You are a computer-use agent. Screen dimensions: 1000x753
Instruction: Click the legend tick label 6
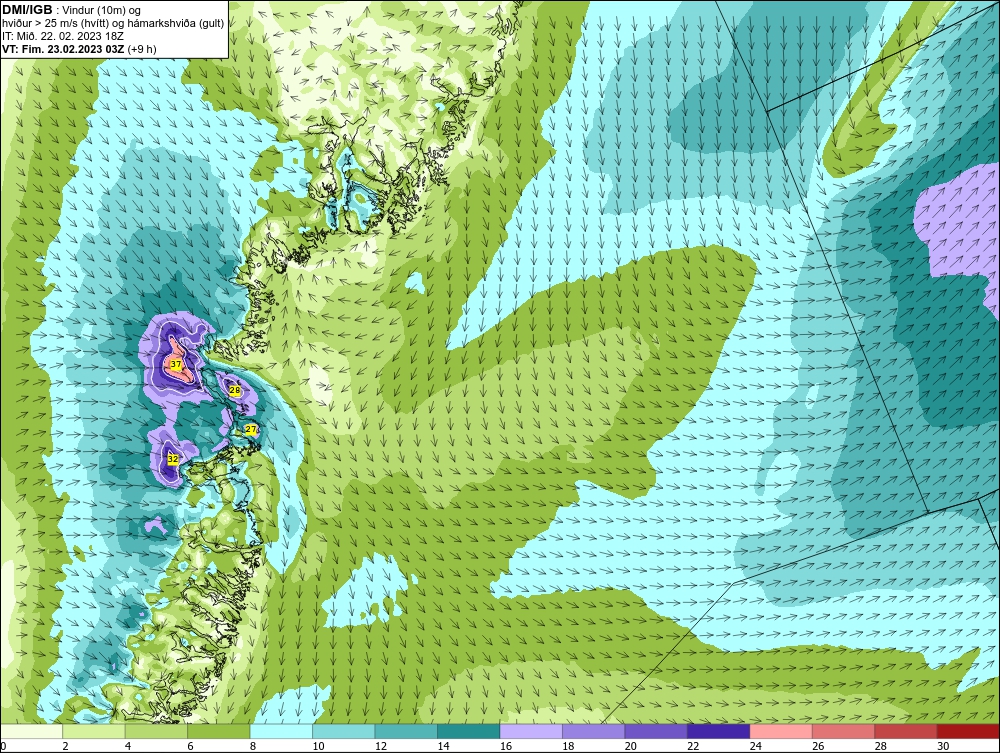[x=190, y=746]
